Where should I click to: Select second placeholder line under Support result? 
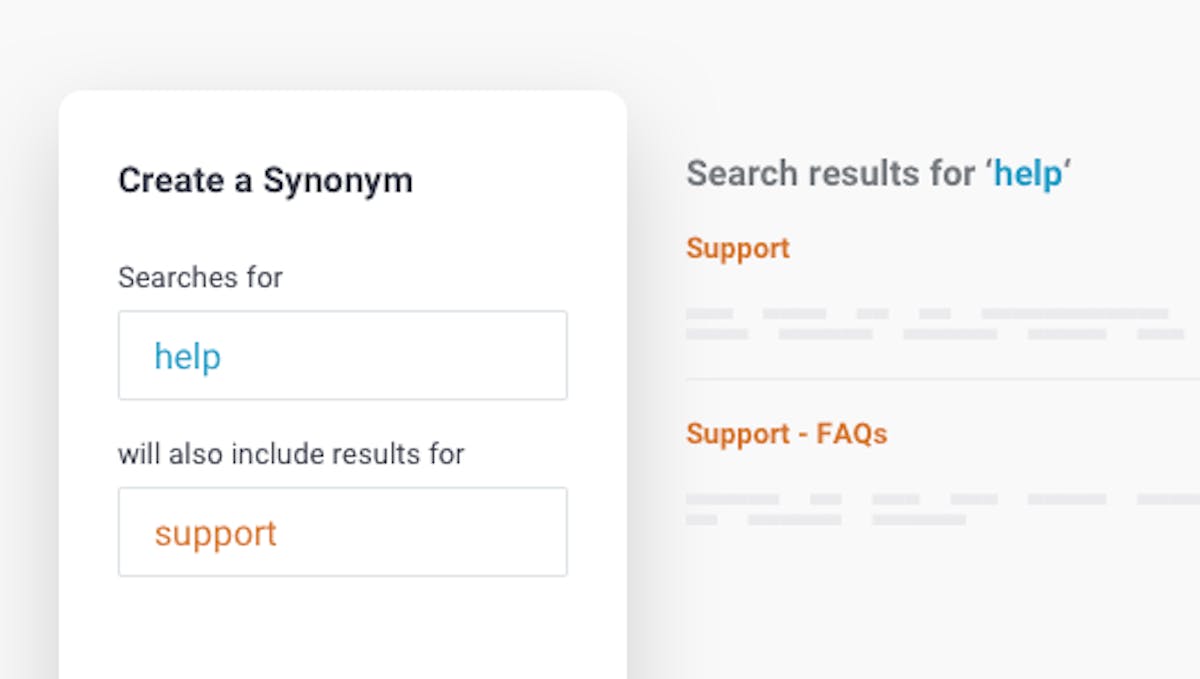pyautogui.click(x=935, y=334)
